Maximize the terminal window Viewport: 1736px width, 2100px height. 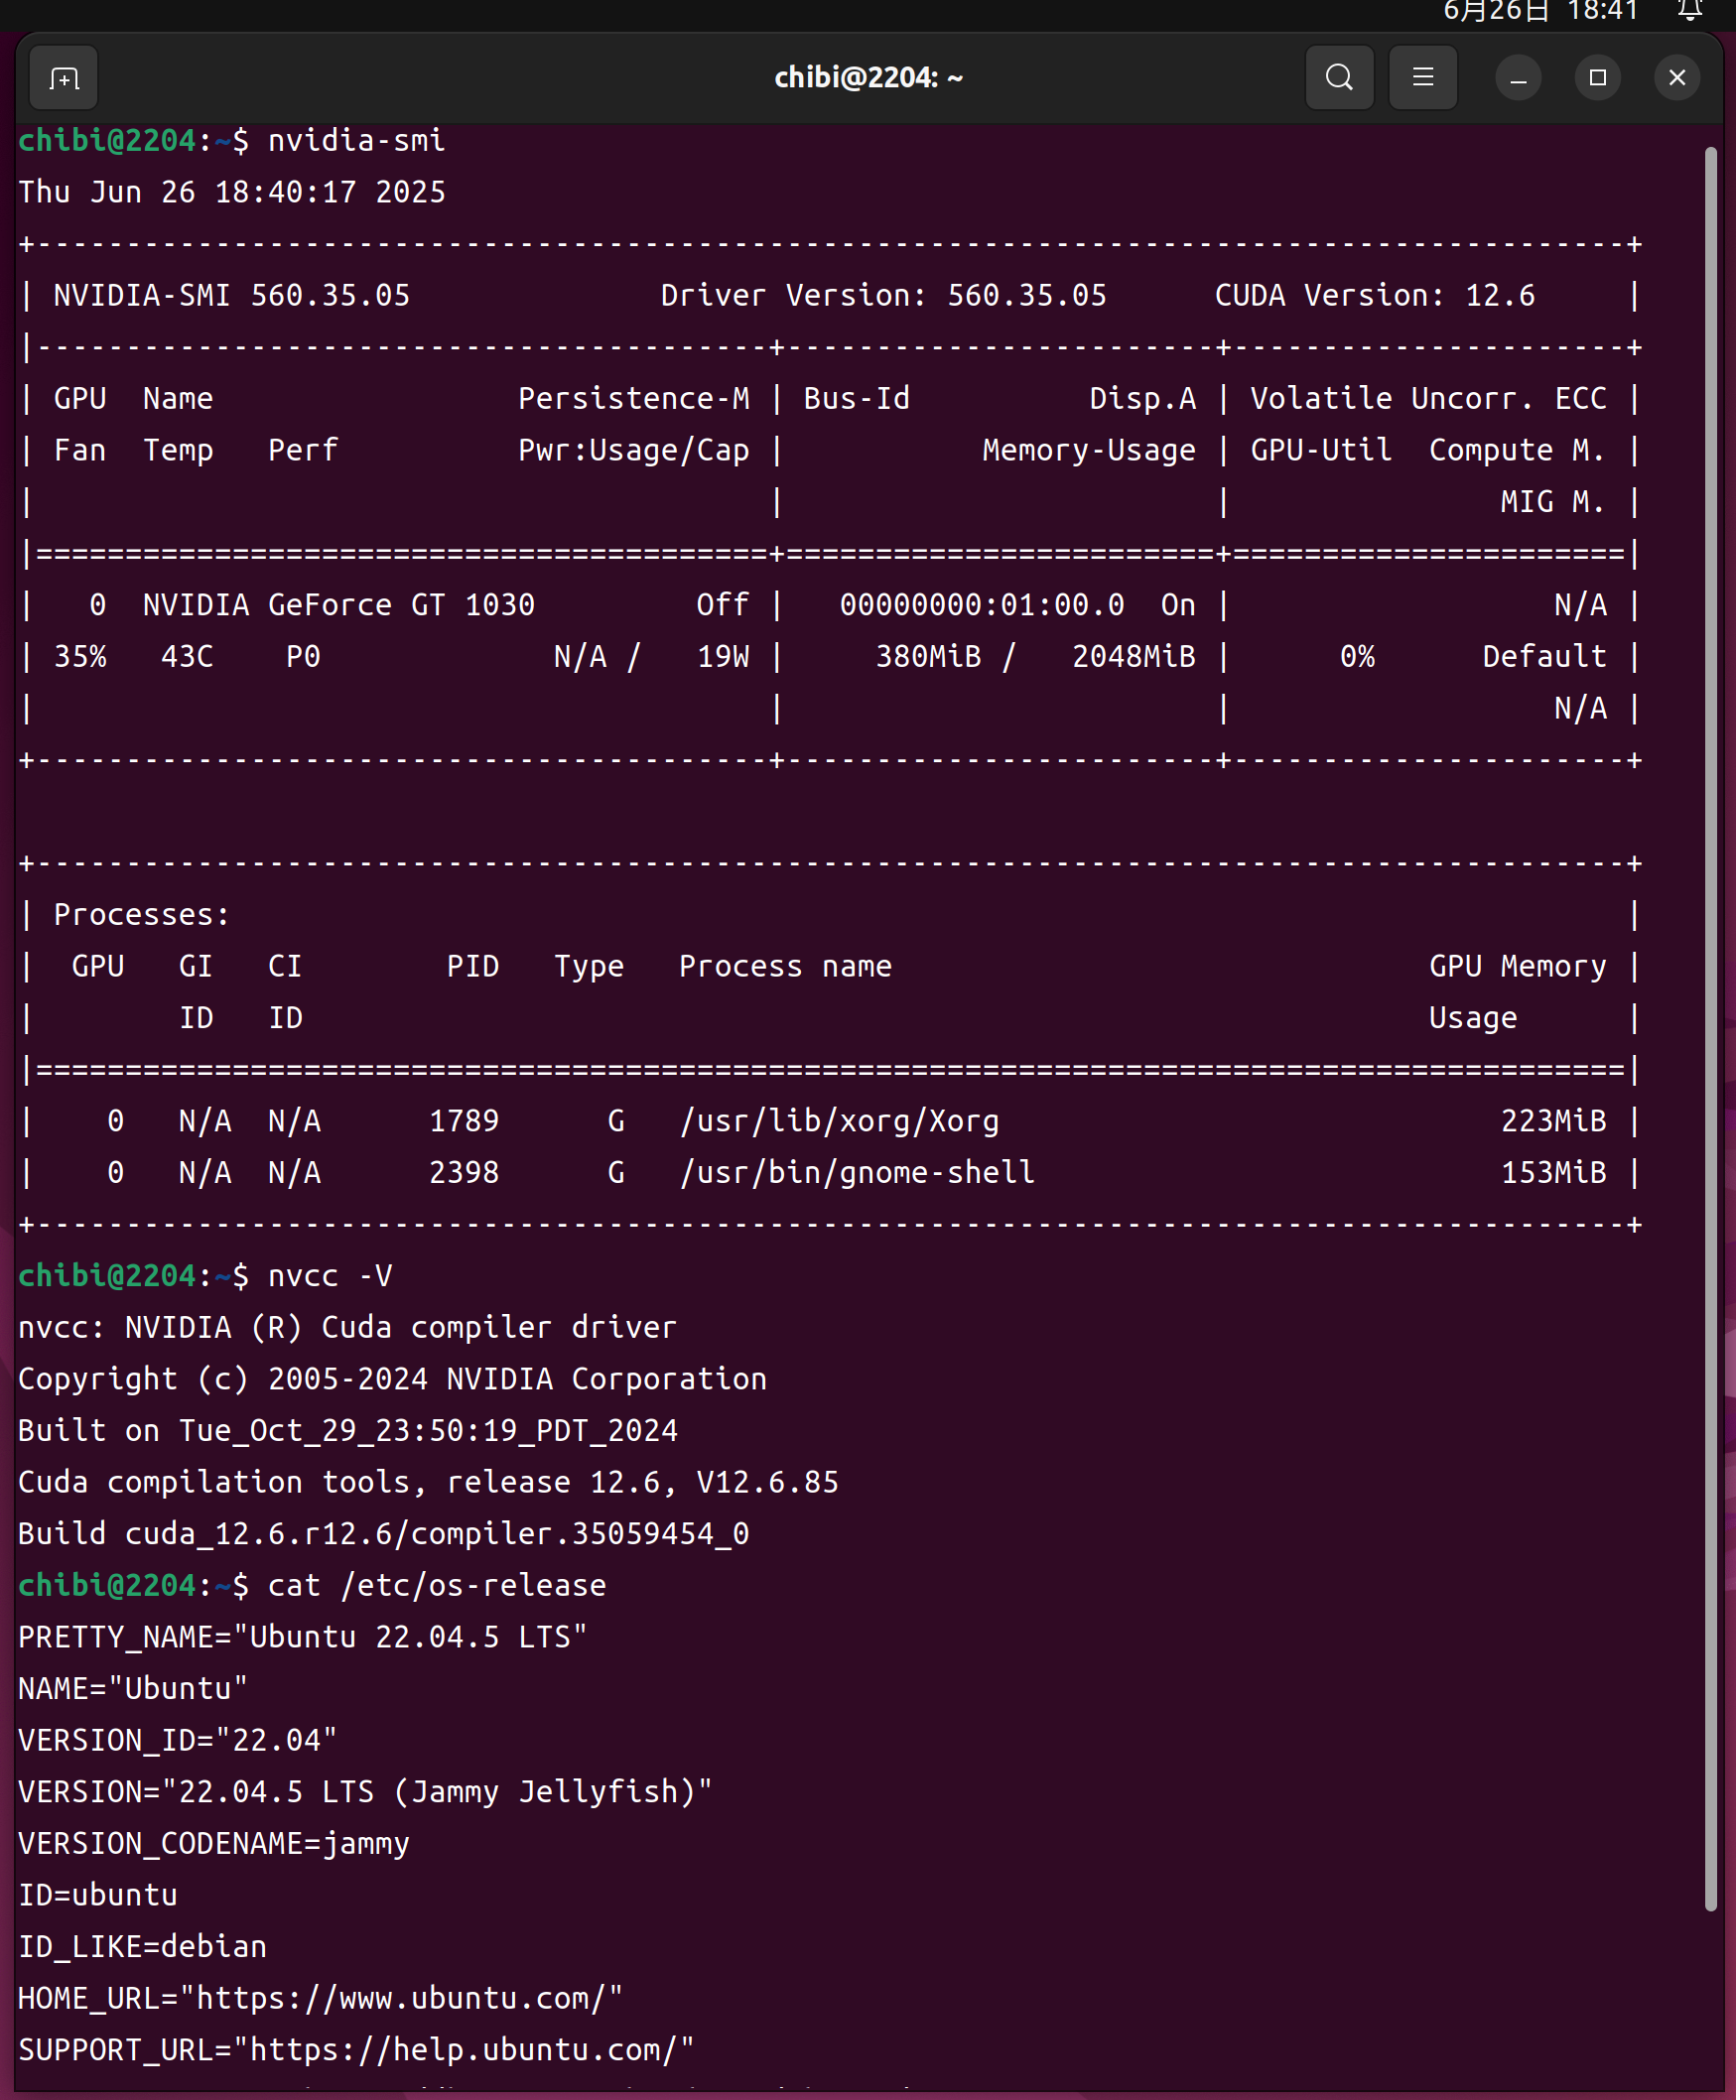(x=1597, y=78)
